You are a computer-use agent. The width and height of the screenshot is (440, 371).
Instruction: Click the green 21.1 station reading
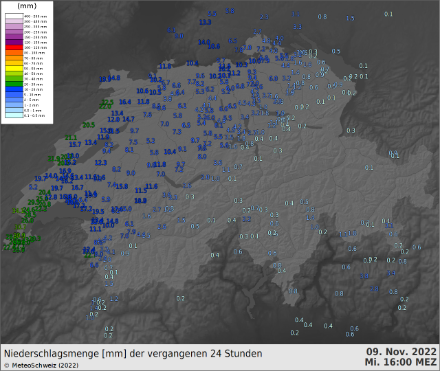[x=71, y=138]
